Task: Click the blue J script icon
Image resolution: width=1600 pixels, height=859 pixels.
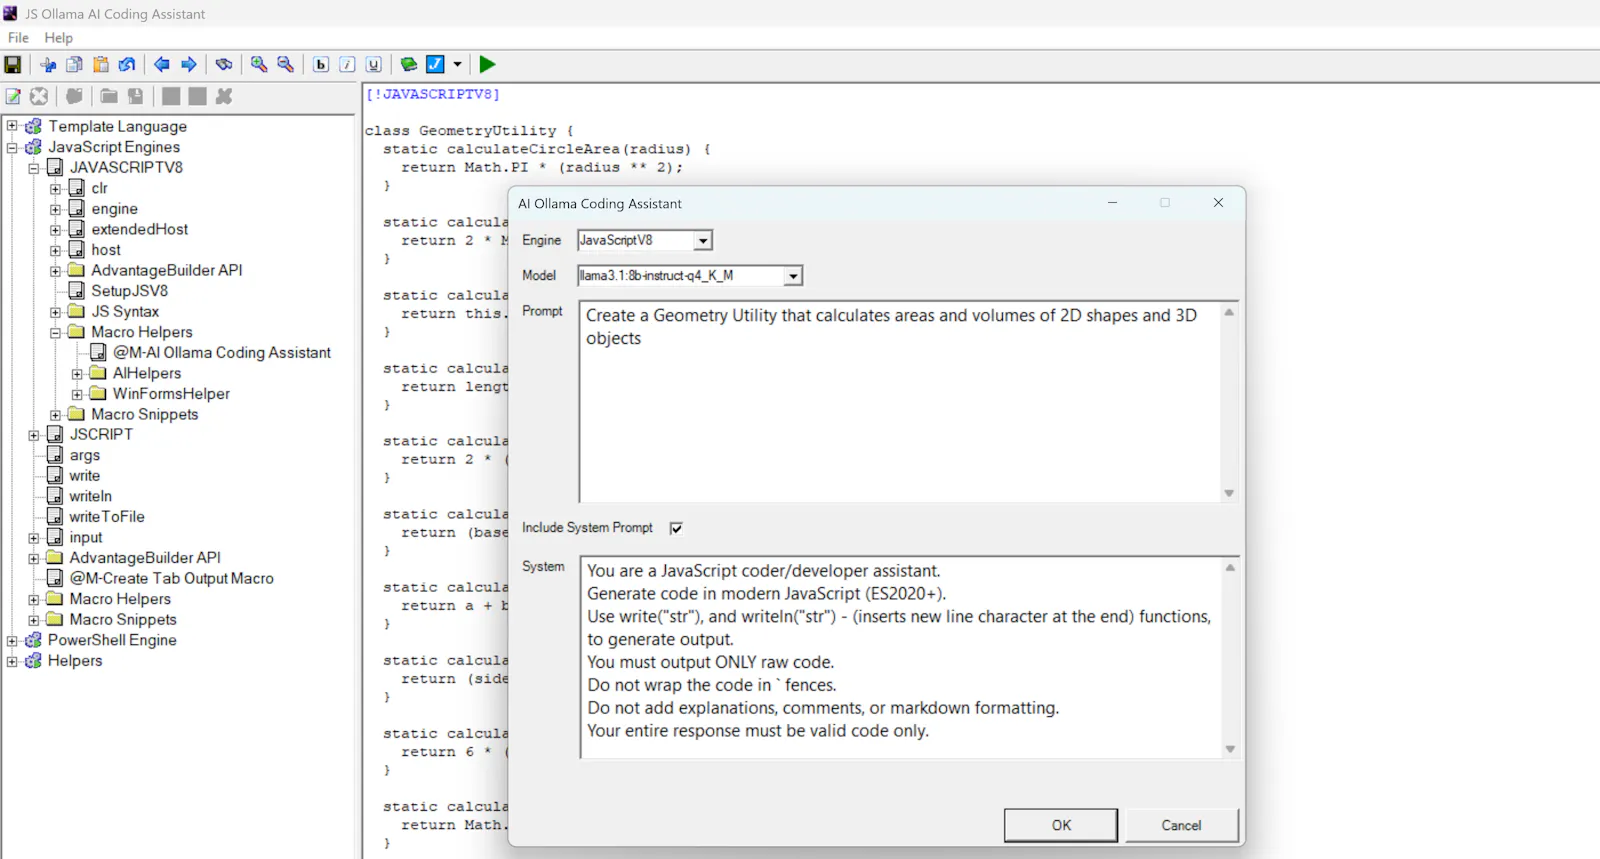Action: pyautogui.click(x=436, y=64)
